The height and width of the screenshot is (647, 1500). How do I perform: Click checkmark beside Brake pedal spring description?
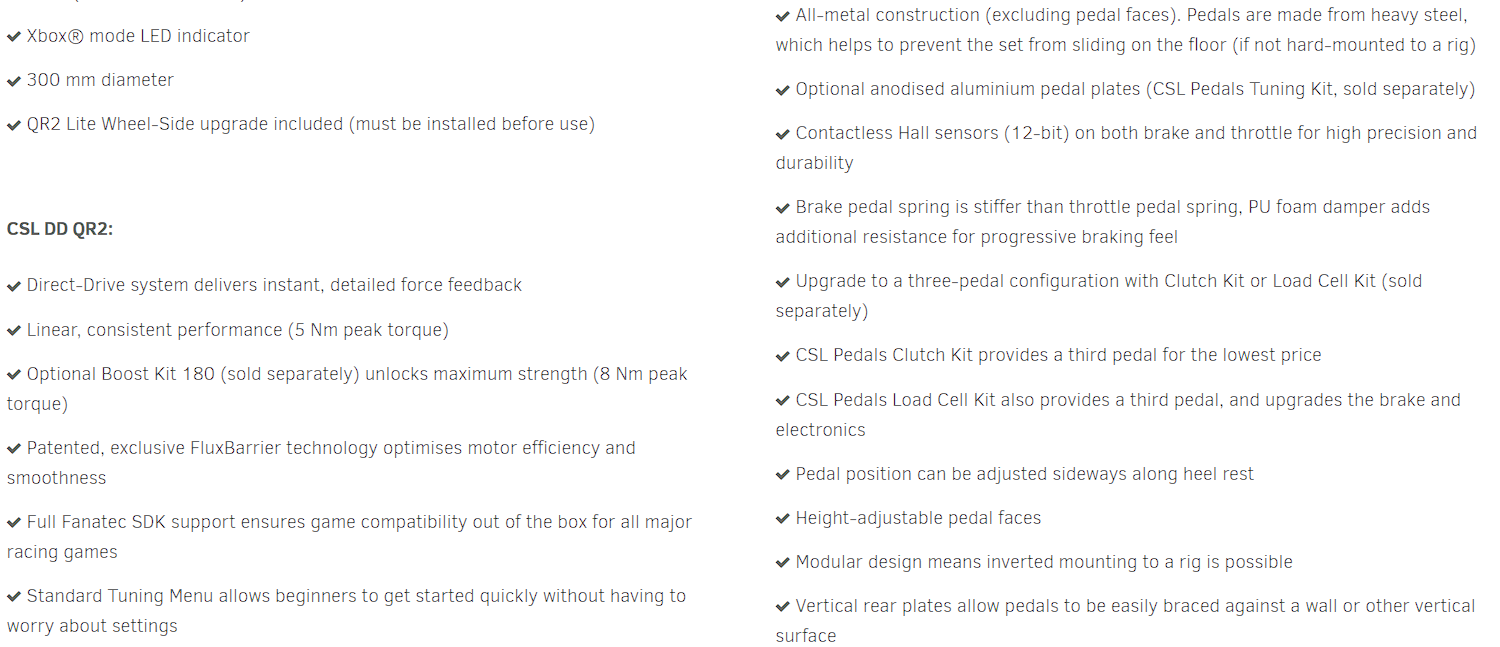(783, 208)
